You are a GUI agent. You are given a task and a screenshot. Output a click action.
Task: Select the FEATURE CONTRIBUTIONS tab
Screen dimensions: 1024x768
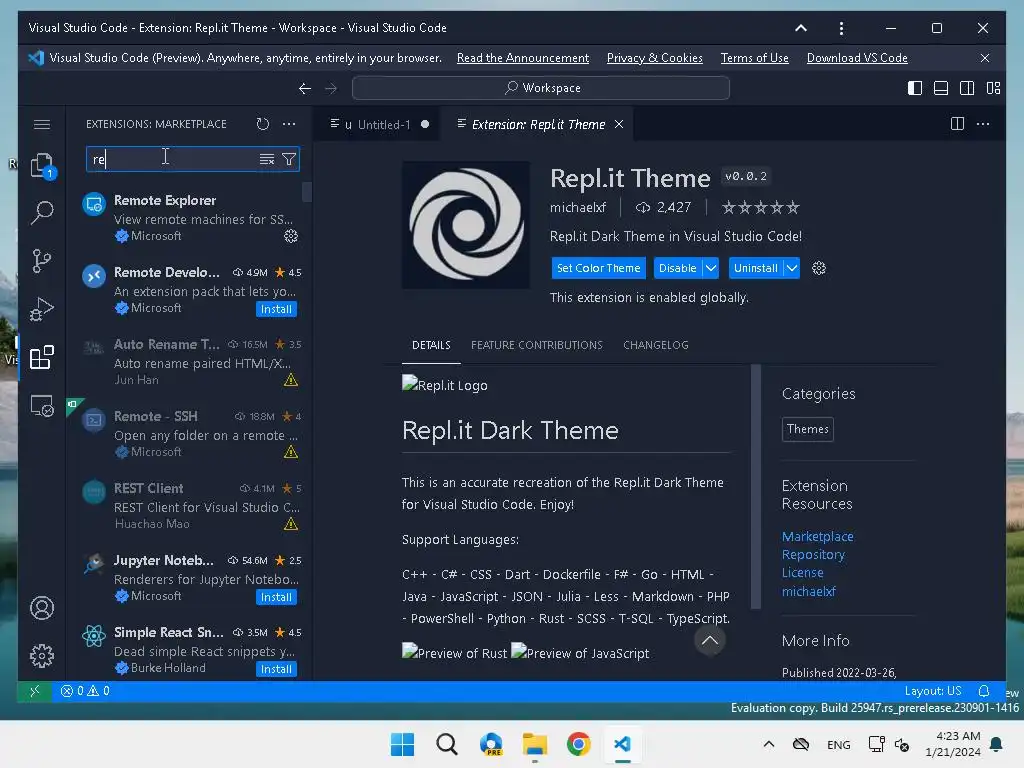click(x=537, y=345)
